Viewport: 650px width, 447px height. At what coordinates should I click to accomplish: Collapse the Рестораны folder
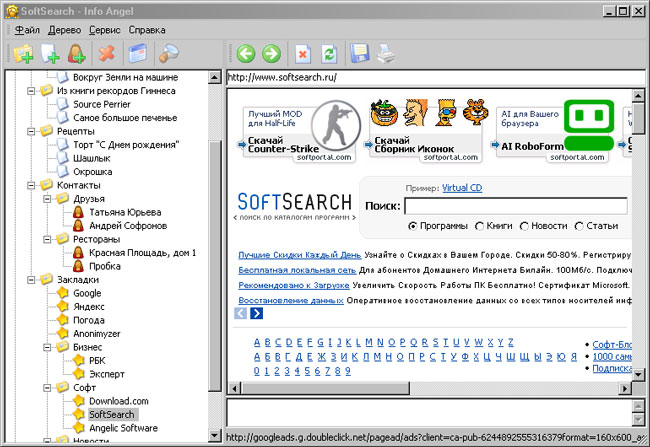(47, 239)
